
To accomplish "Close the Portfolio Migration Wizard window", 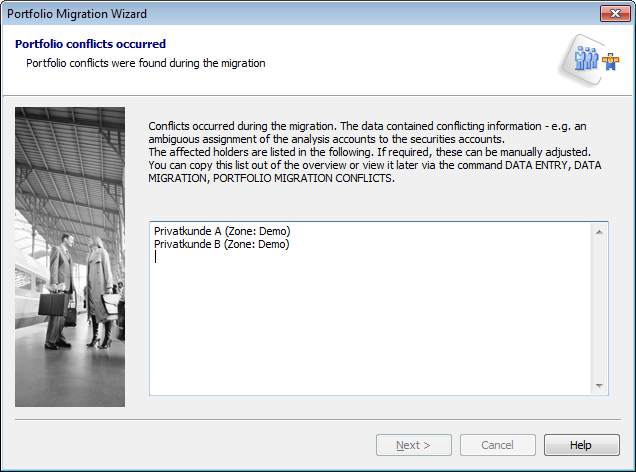I will 613,14.
